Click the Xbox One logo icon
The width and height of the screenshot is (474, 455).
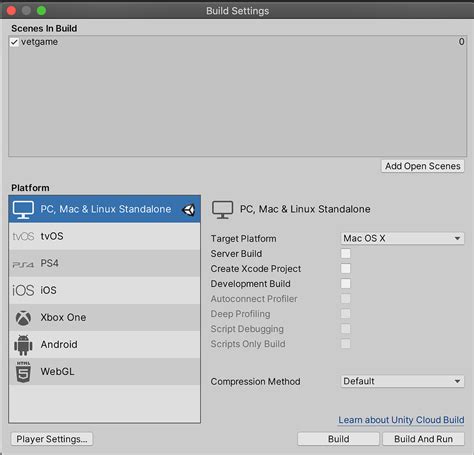click(x=23, y=318)
